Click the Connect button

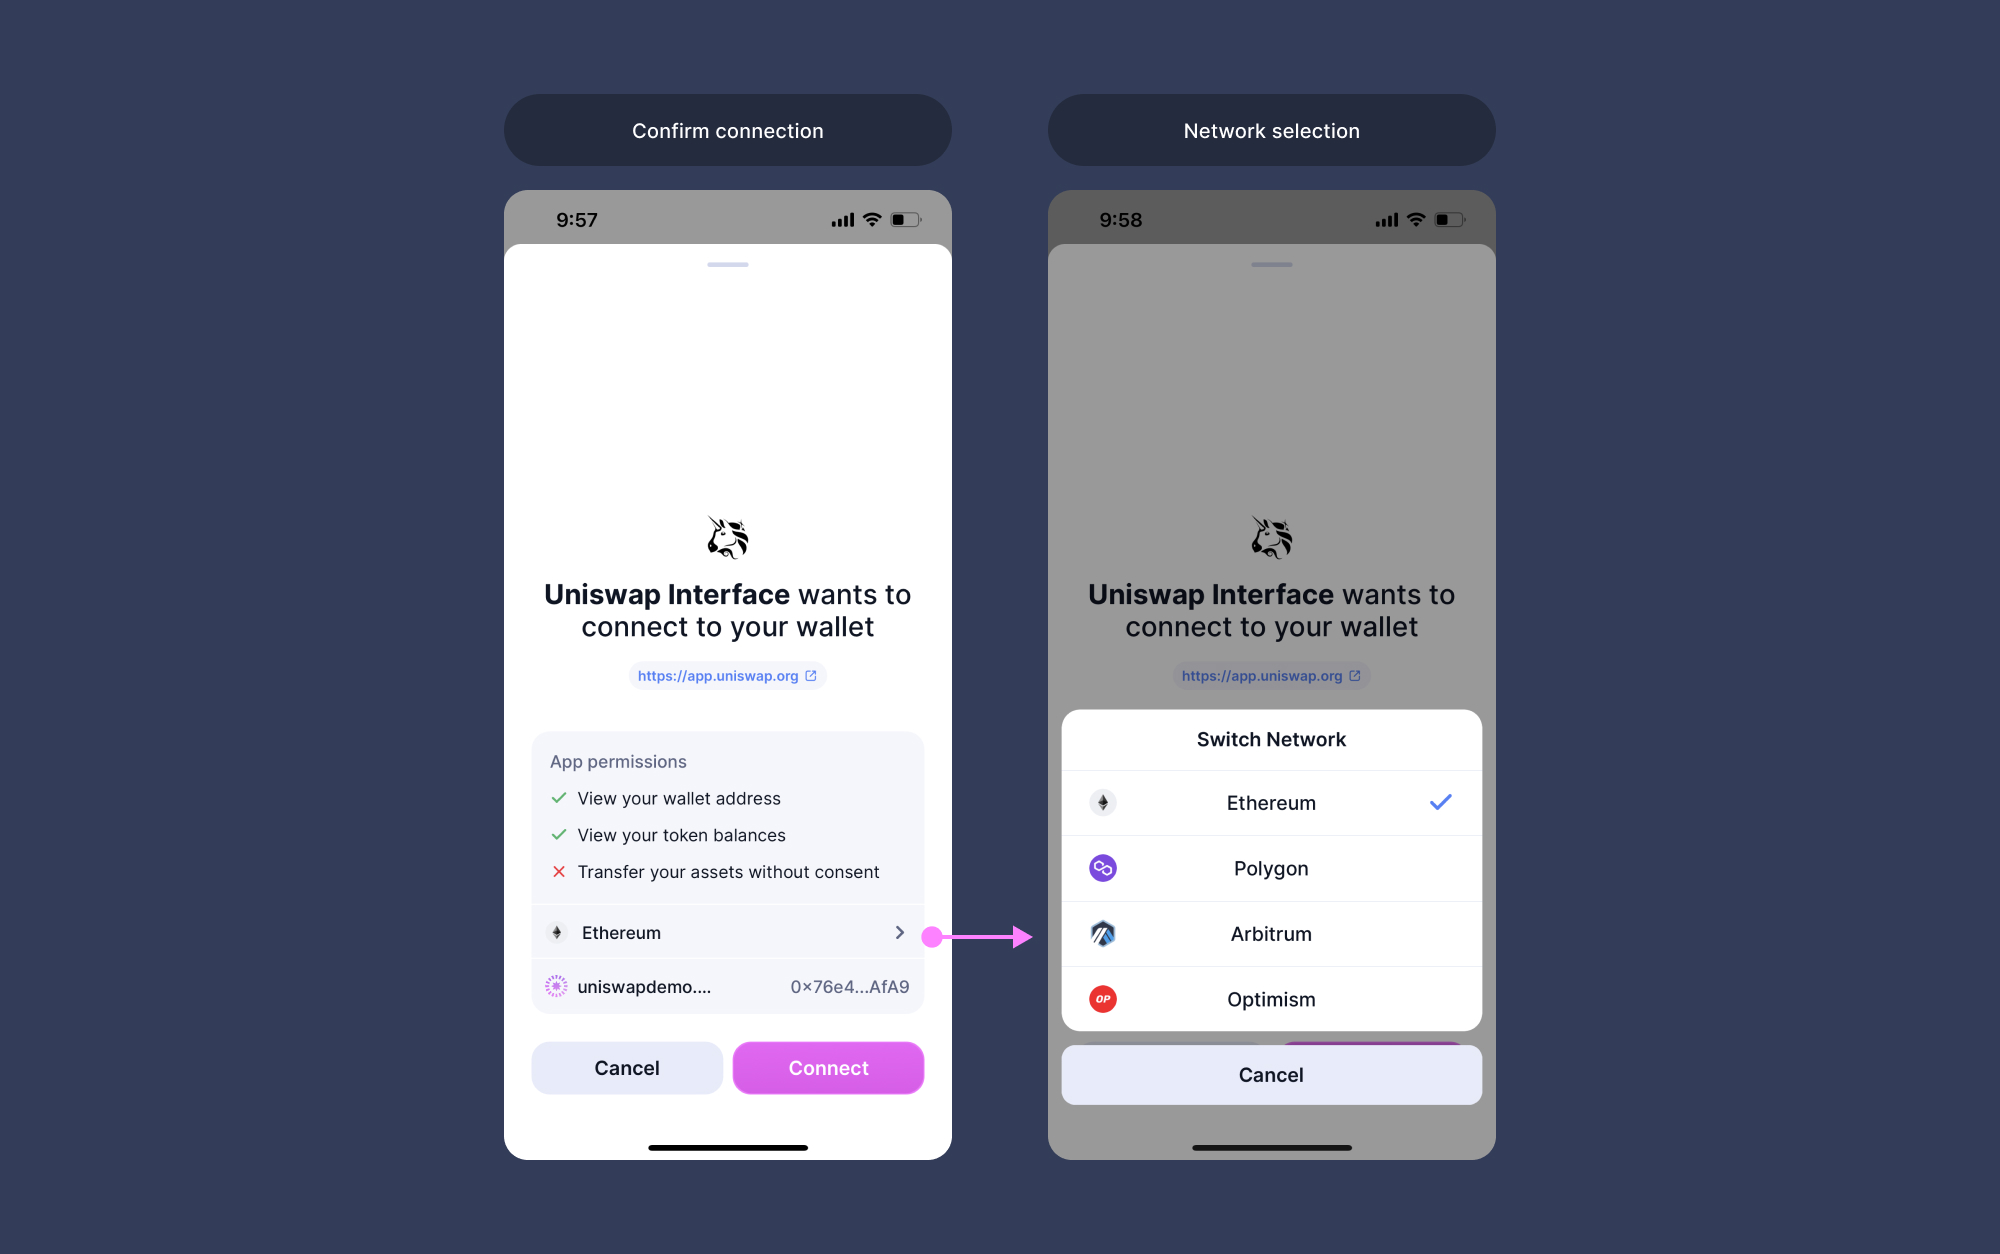(x=827, y=1068)
